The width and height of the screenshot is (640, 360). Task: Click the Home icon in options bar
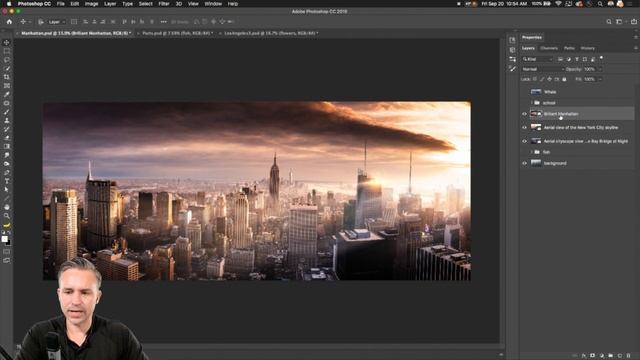point(9,22)
